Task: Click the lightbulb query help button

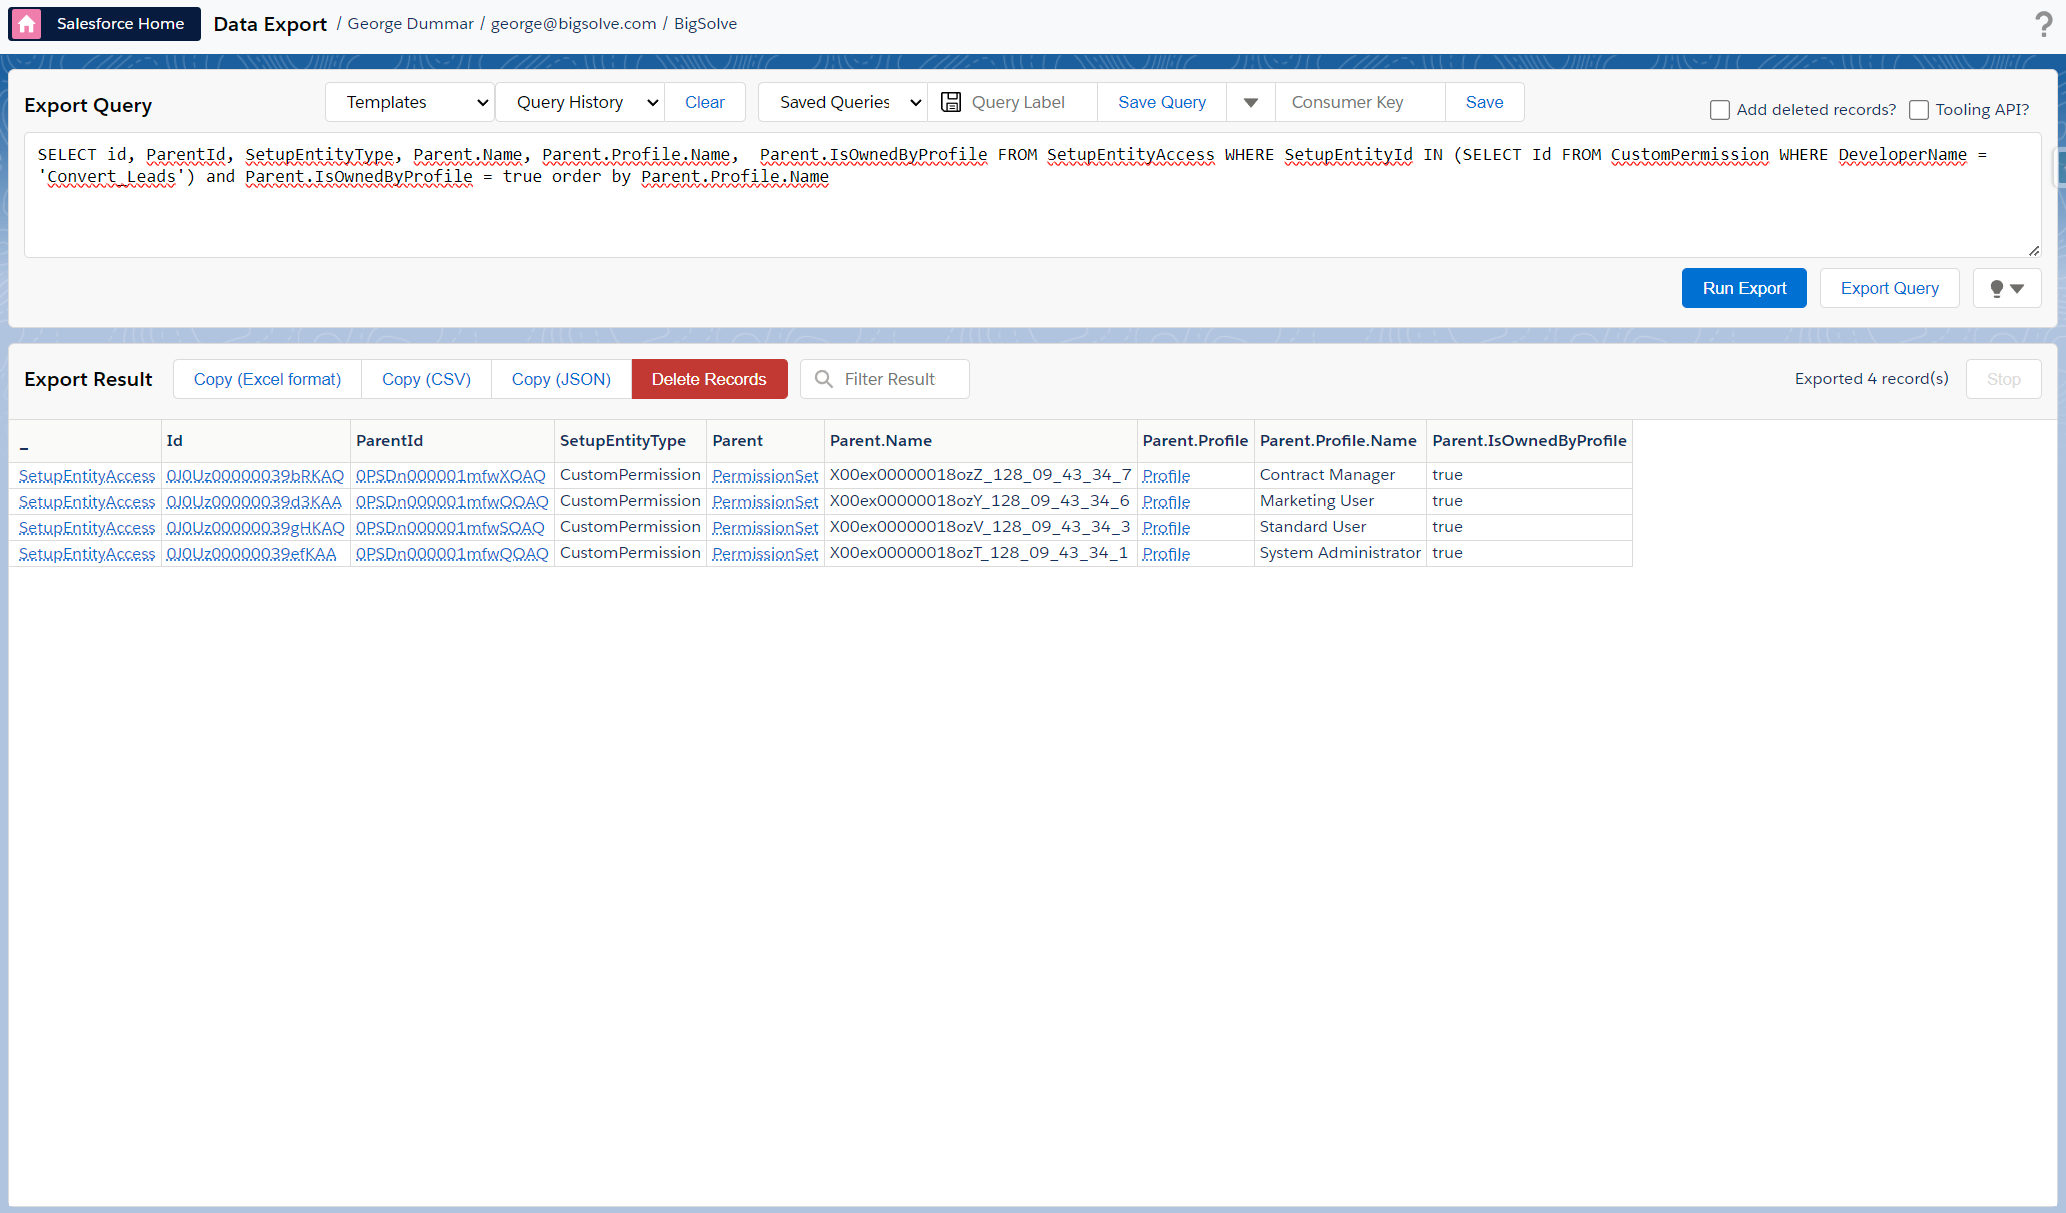Action: (2006, 288)
